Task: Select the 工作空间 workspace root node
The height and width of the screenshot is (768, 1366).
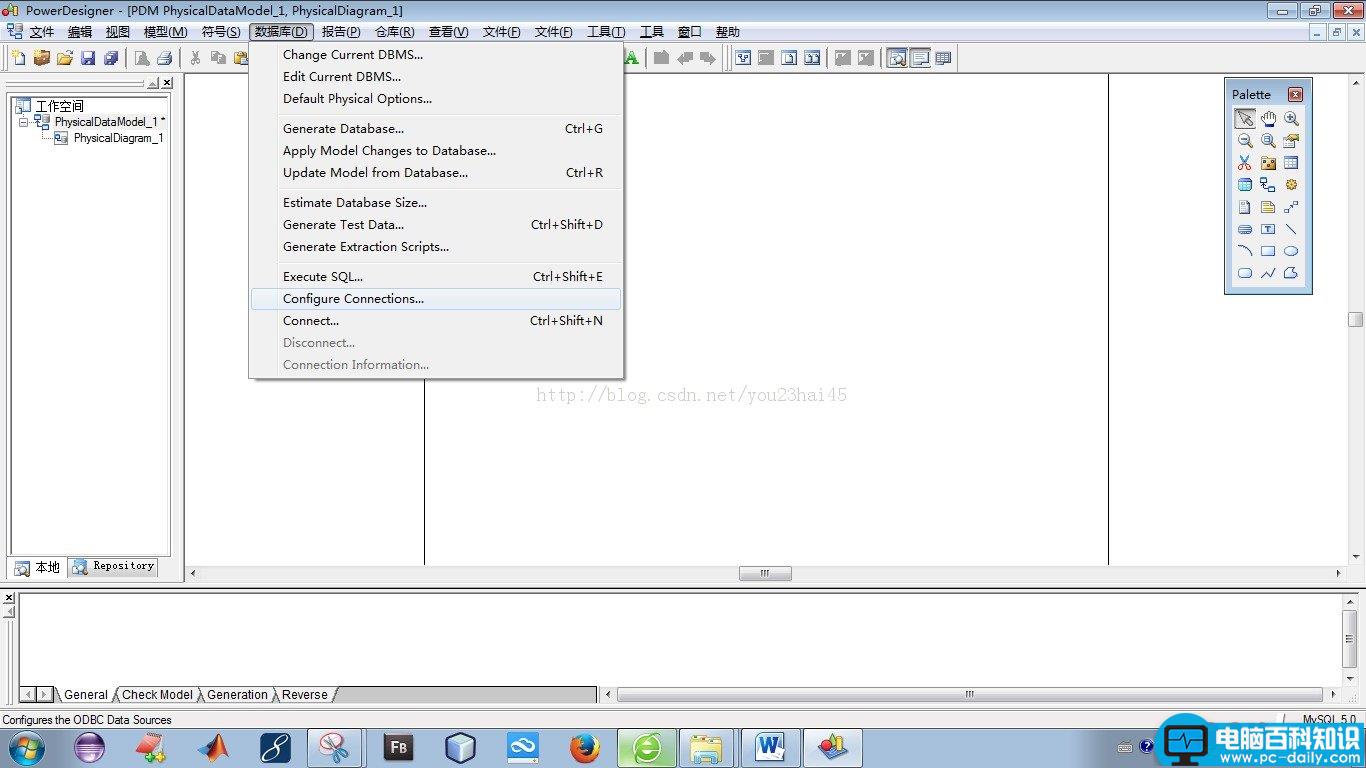Action: 60,106
